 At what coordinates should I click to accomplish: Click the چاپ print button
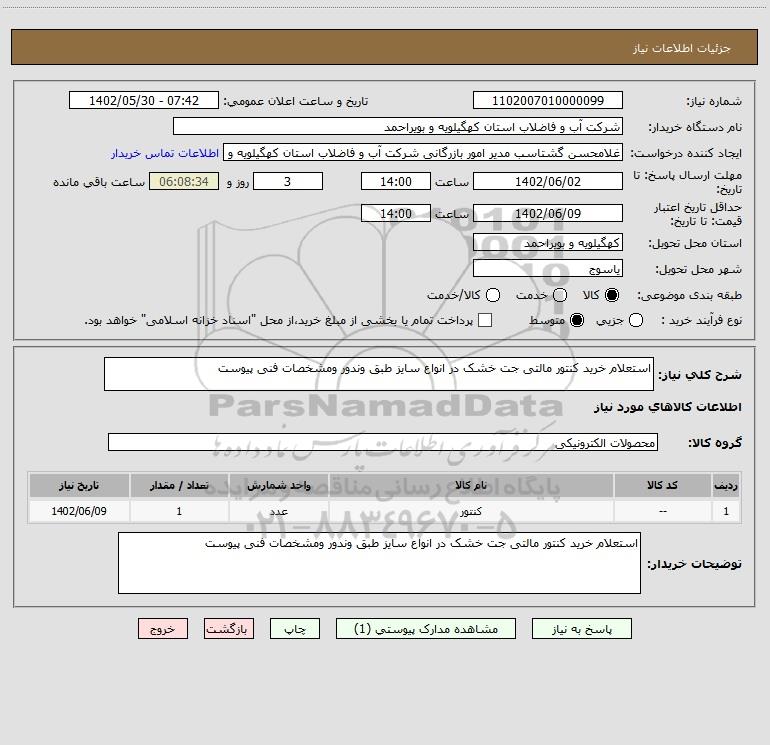click(295, 629)
